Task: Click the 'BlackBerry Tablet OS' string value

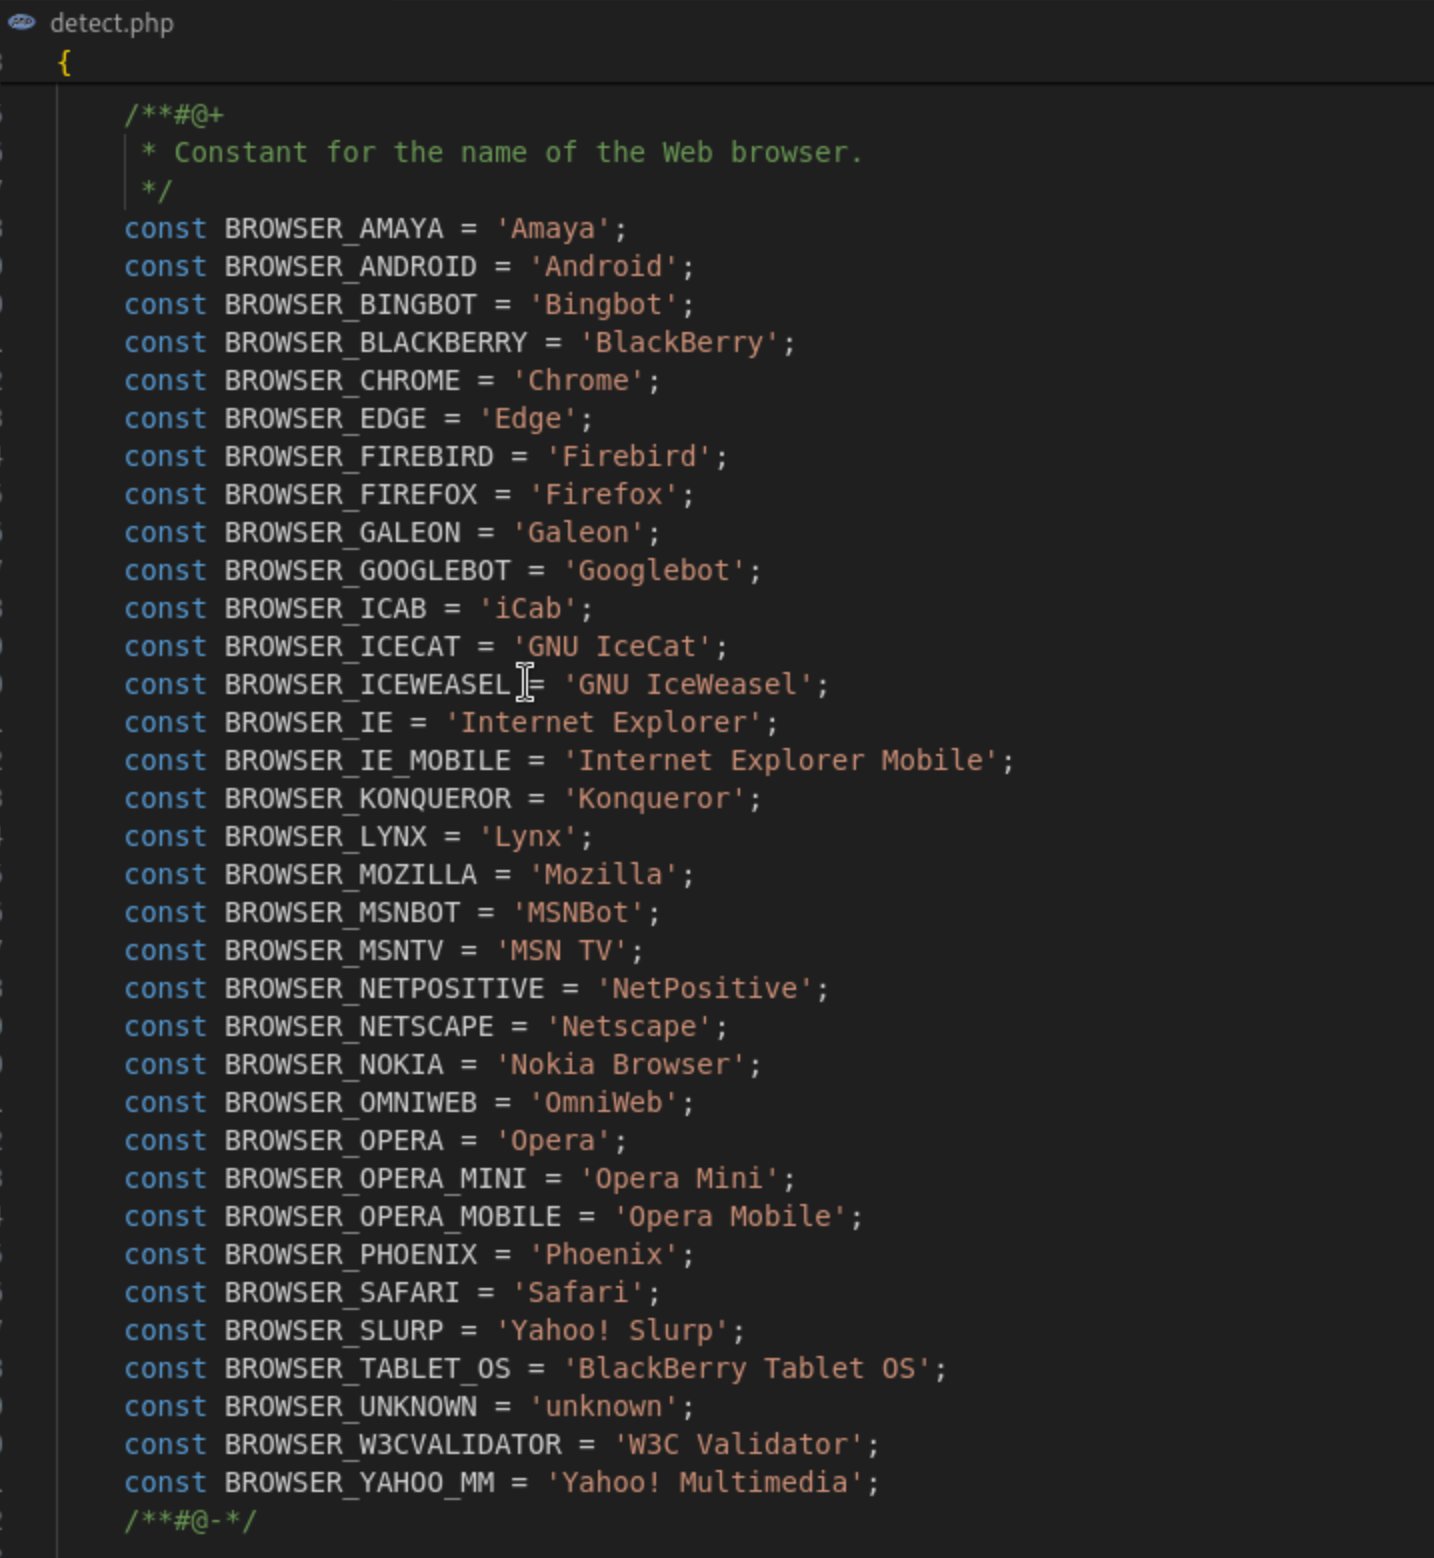Action: pyautogui.click(x=747, y=1369)
